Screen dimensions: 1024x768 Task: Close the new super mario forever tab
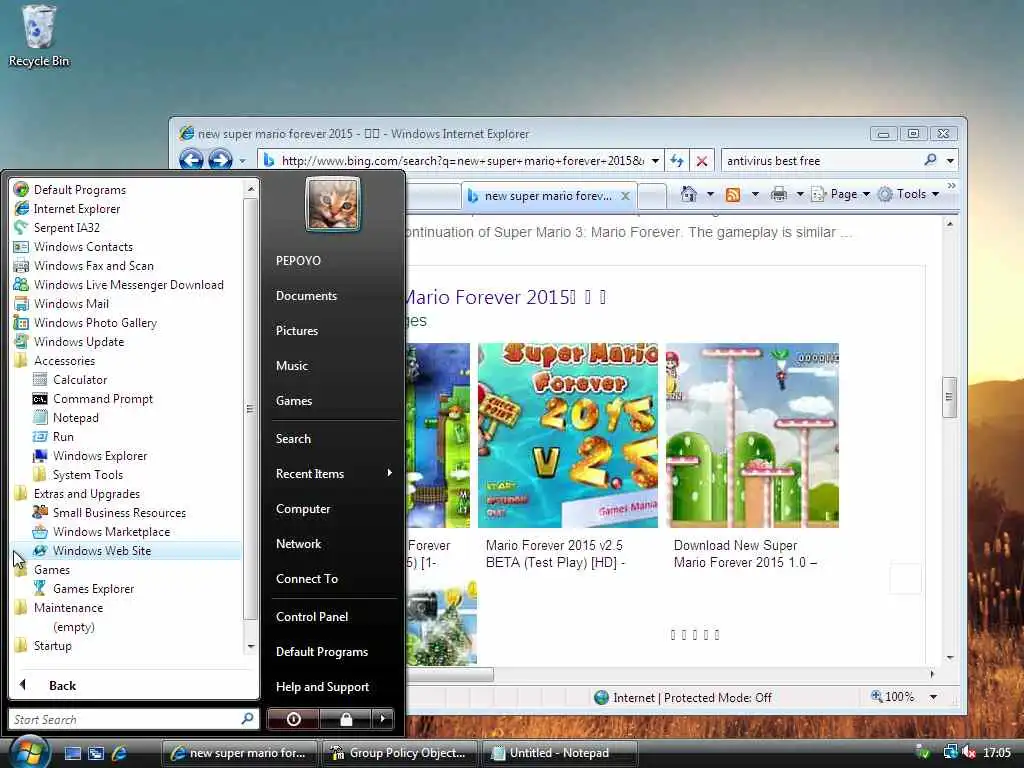click(625, 196)
